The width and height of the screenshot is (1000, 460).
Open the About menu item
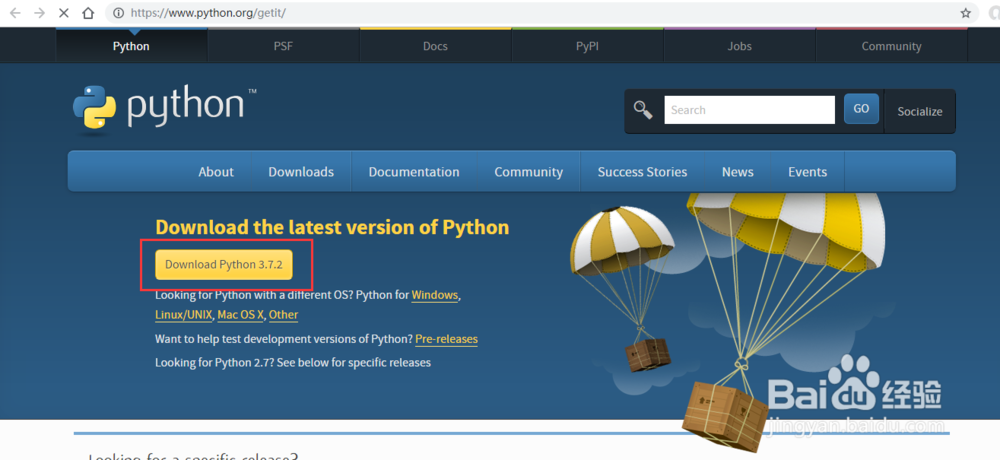[216, 172]
